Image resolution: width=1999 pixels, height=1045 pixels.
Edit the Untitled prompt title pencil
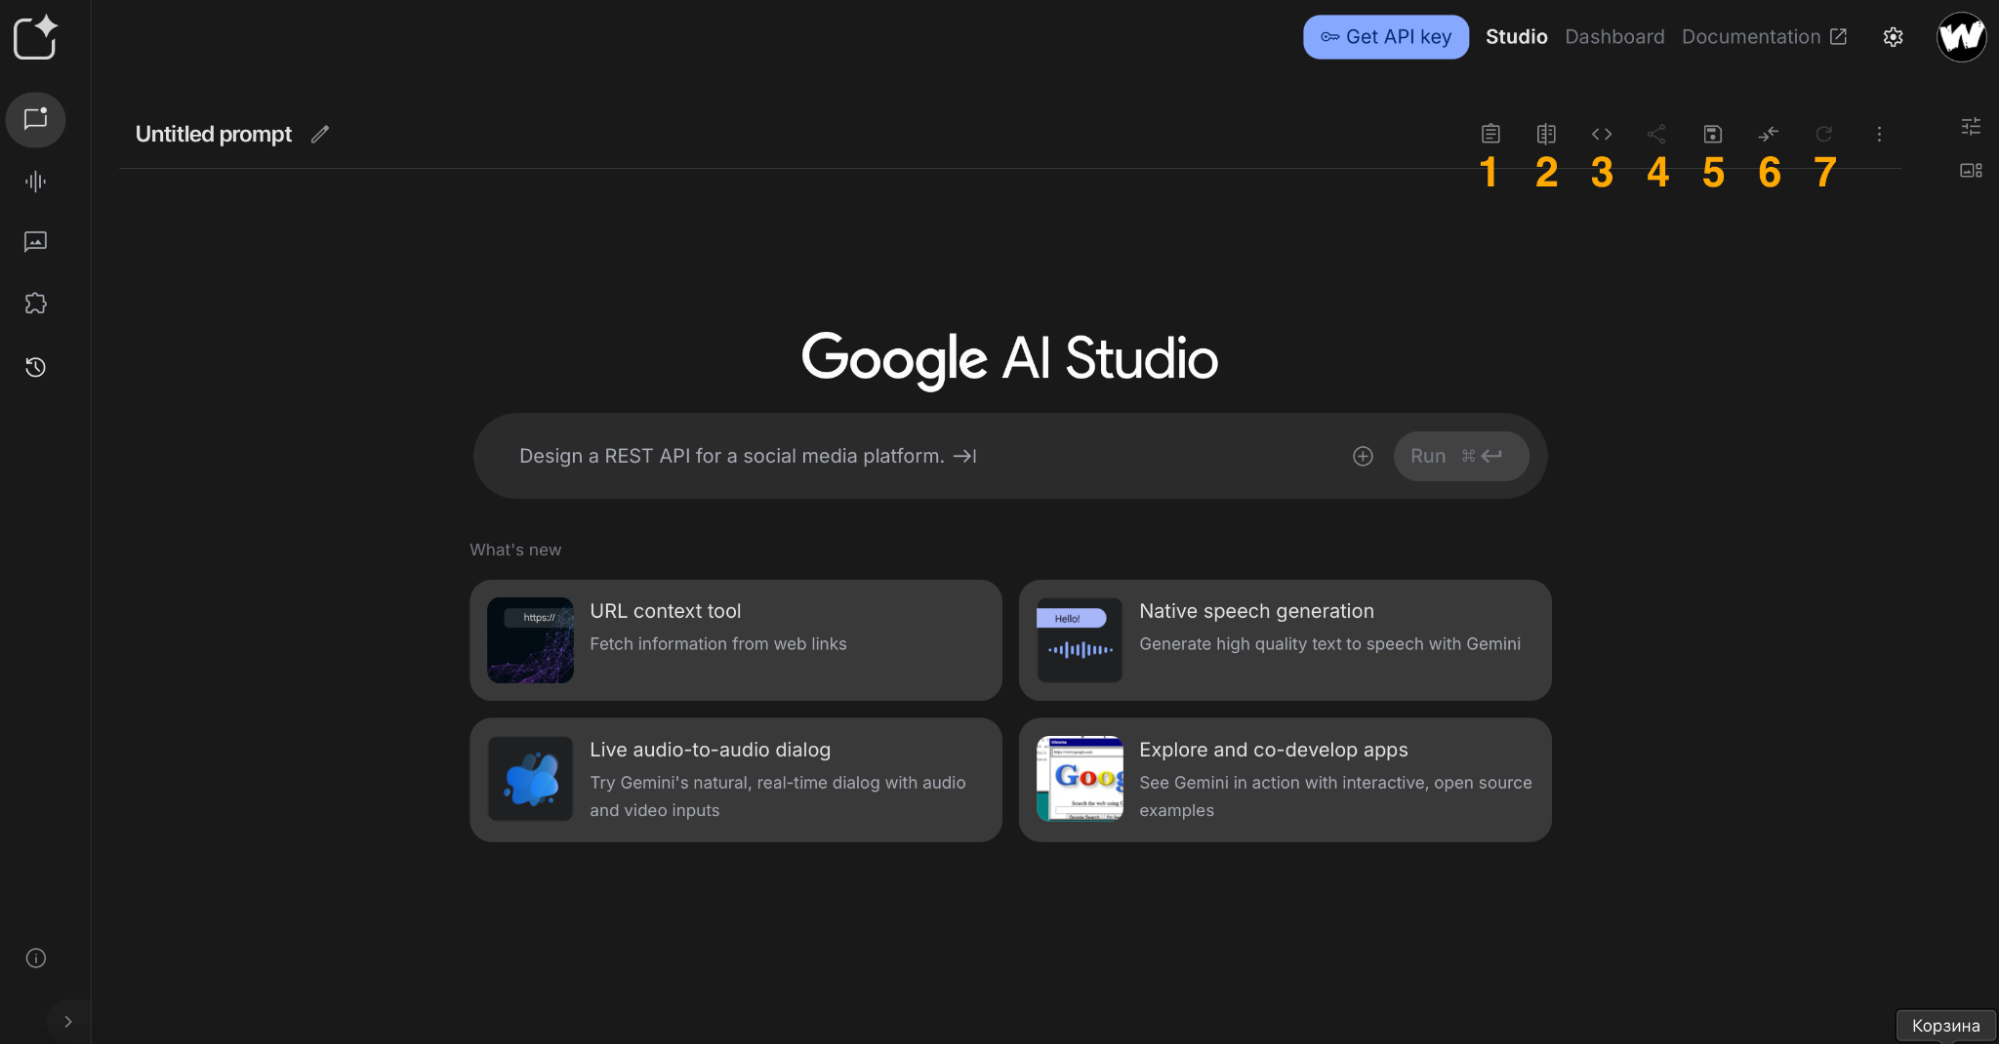320,134
